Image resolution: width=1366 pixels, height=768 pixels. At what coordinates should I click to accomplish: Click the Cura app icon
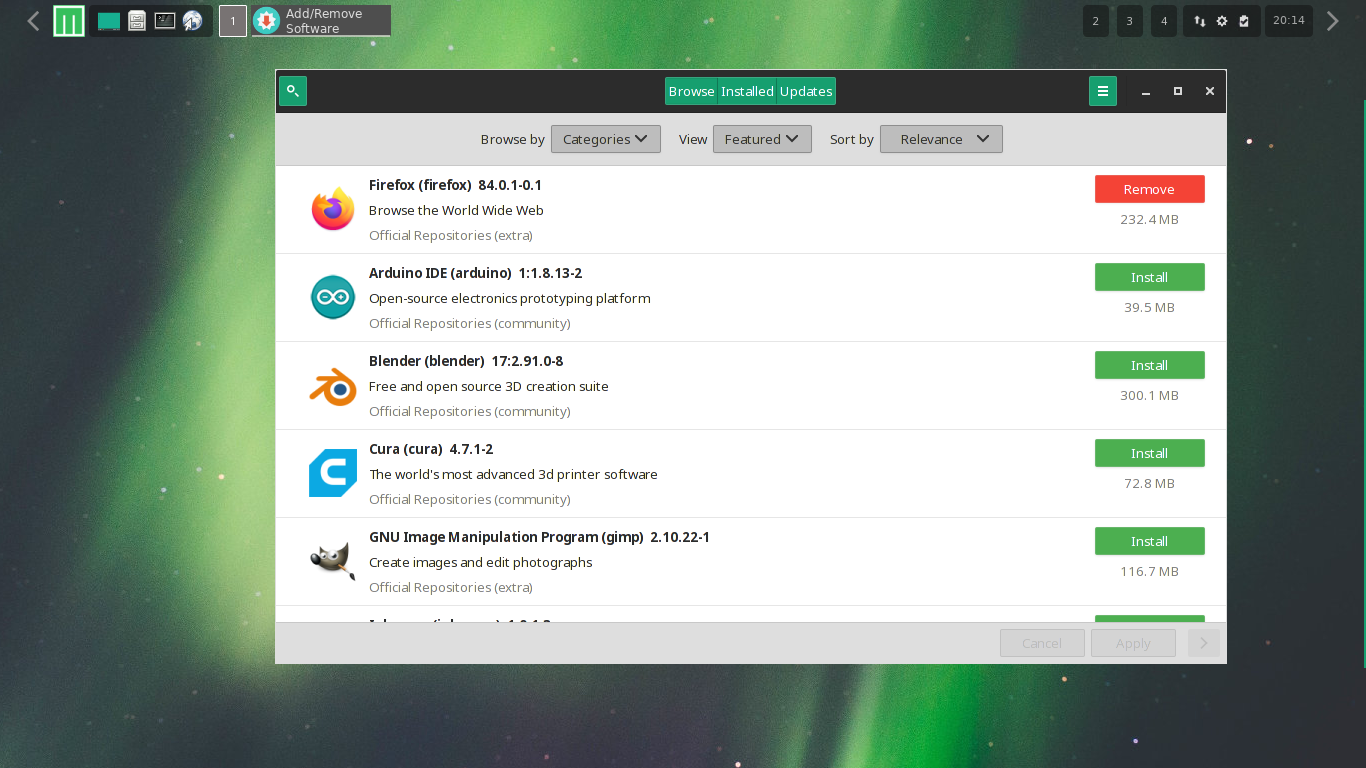[x=333, y=473]
